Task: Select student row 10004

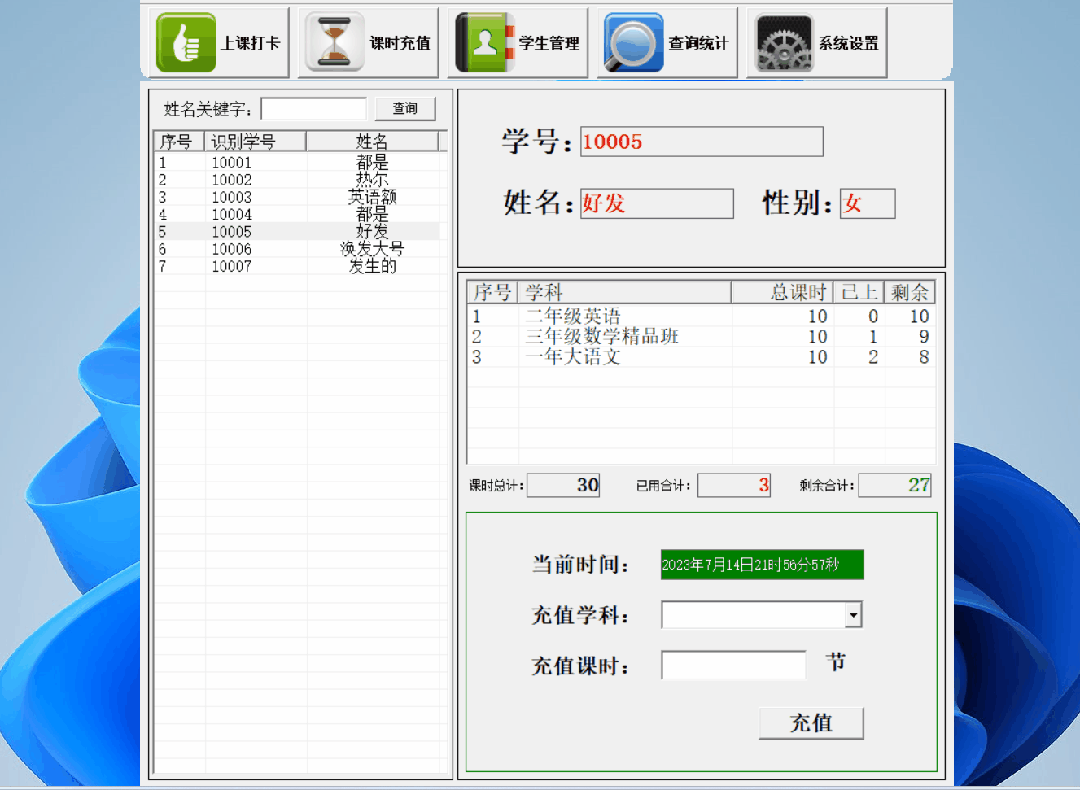Action: pyautogui.click(x=298, y=214)
